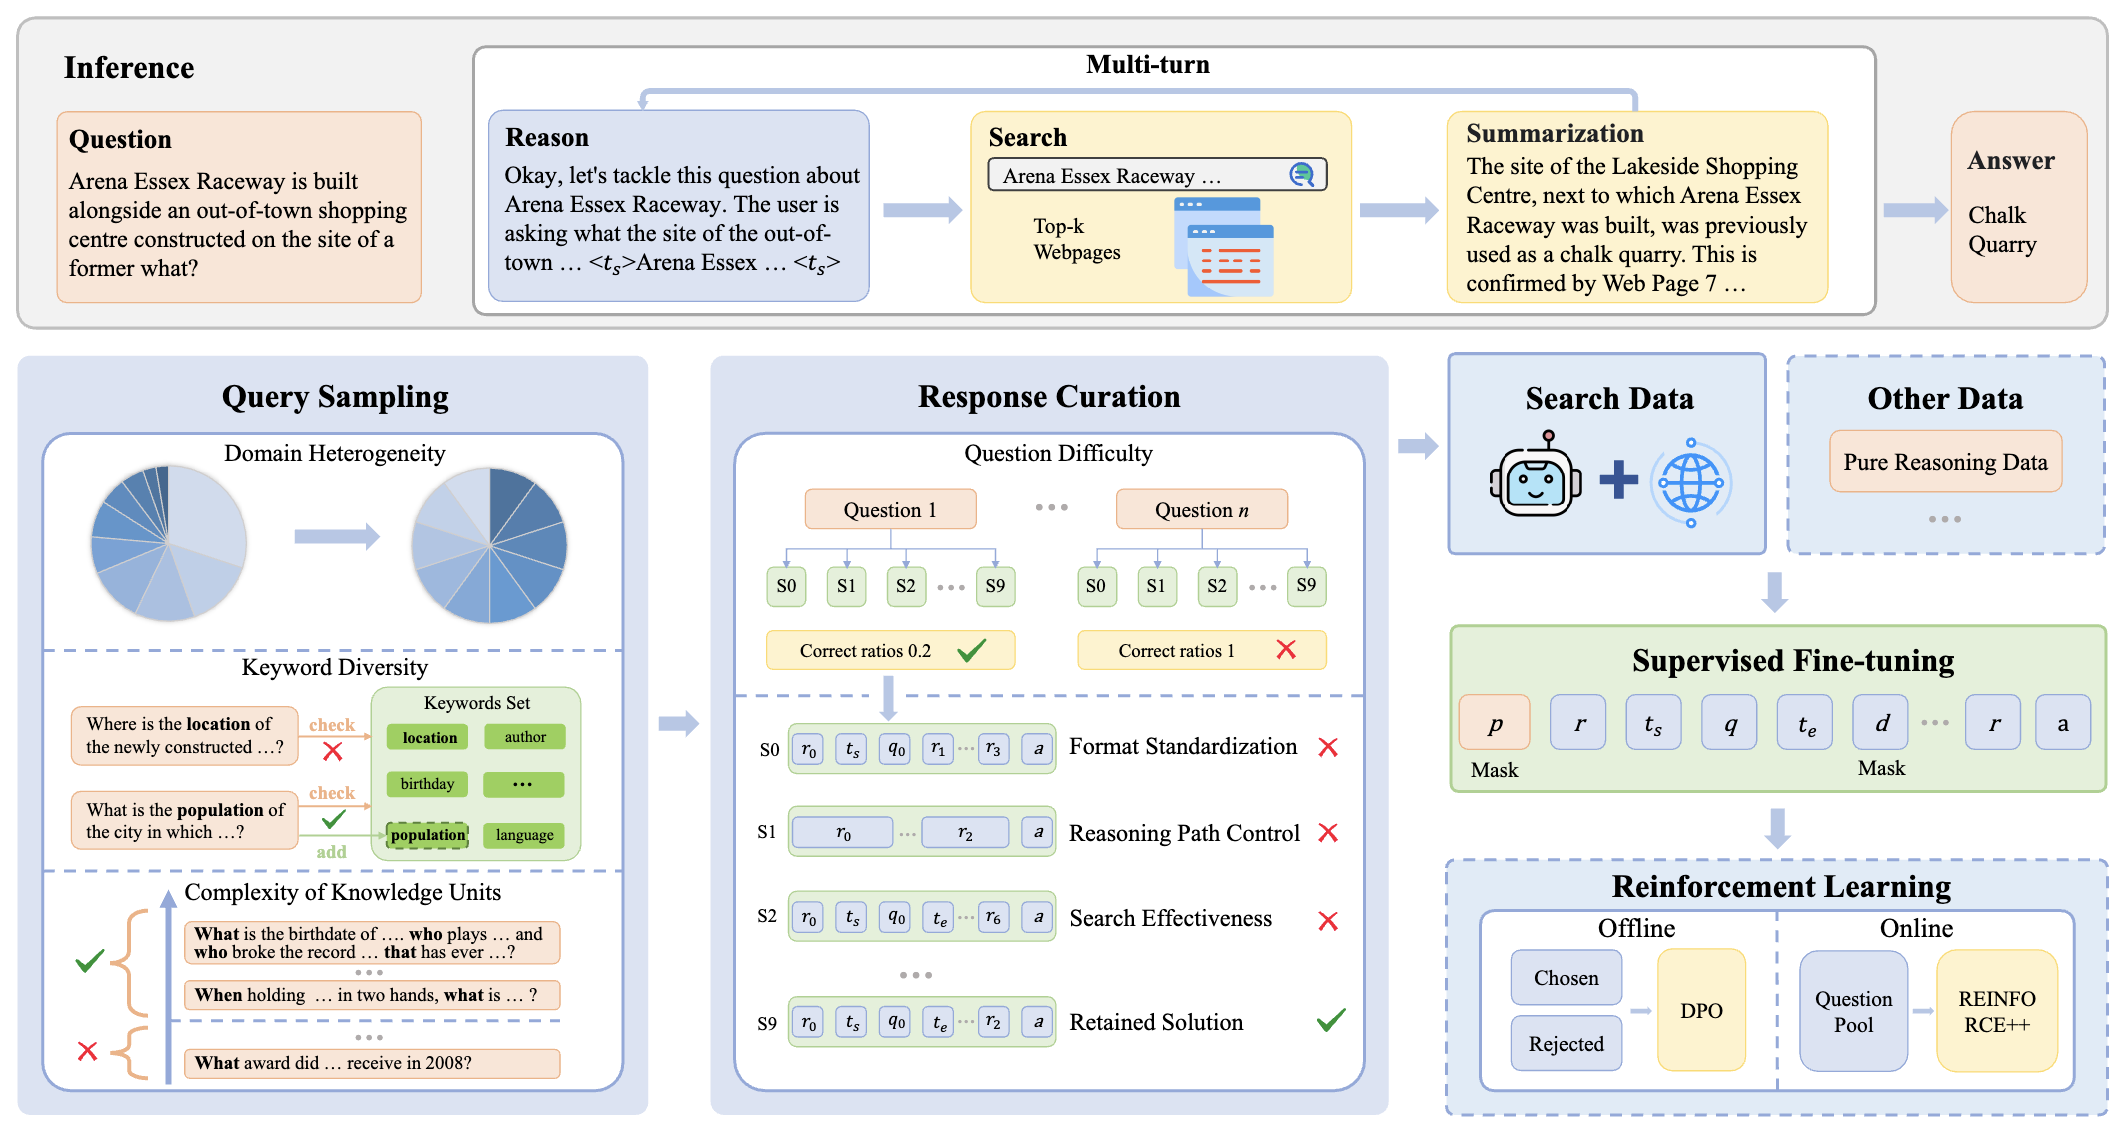The image size is (2128, 1136).
Task: Click the down arrow below Supervised Fine-tuning
Action: click(x=1777, y=828)
